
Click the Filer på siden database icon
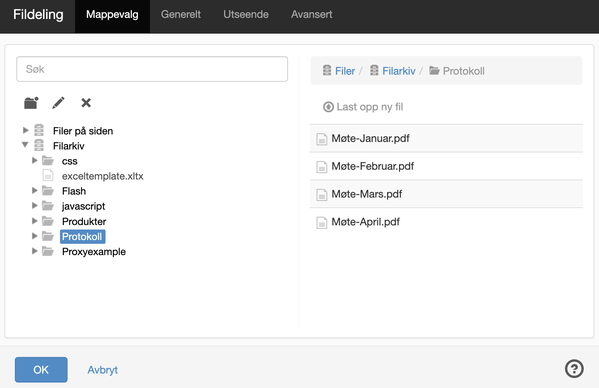click(x=39, y=130)
